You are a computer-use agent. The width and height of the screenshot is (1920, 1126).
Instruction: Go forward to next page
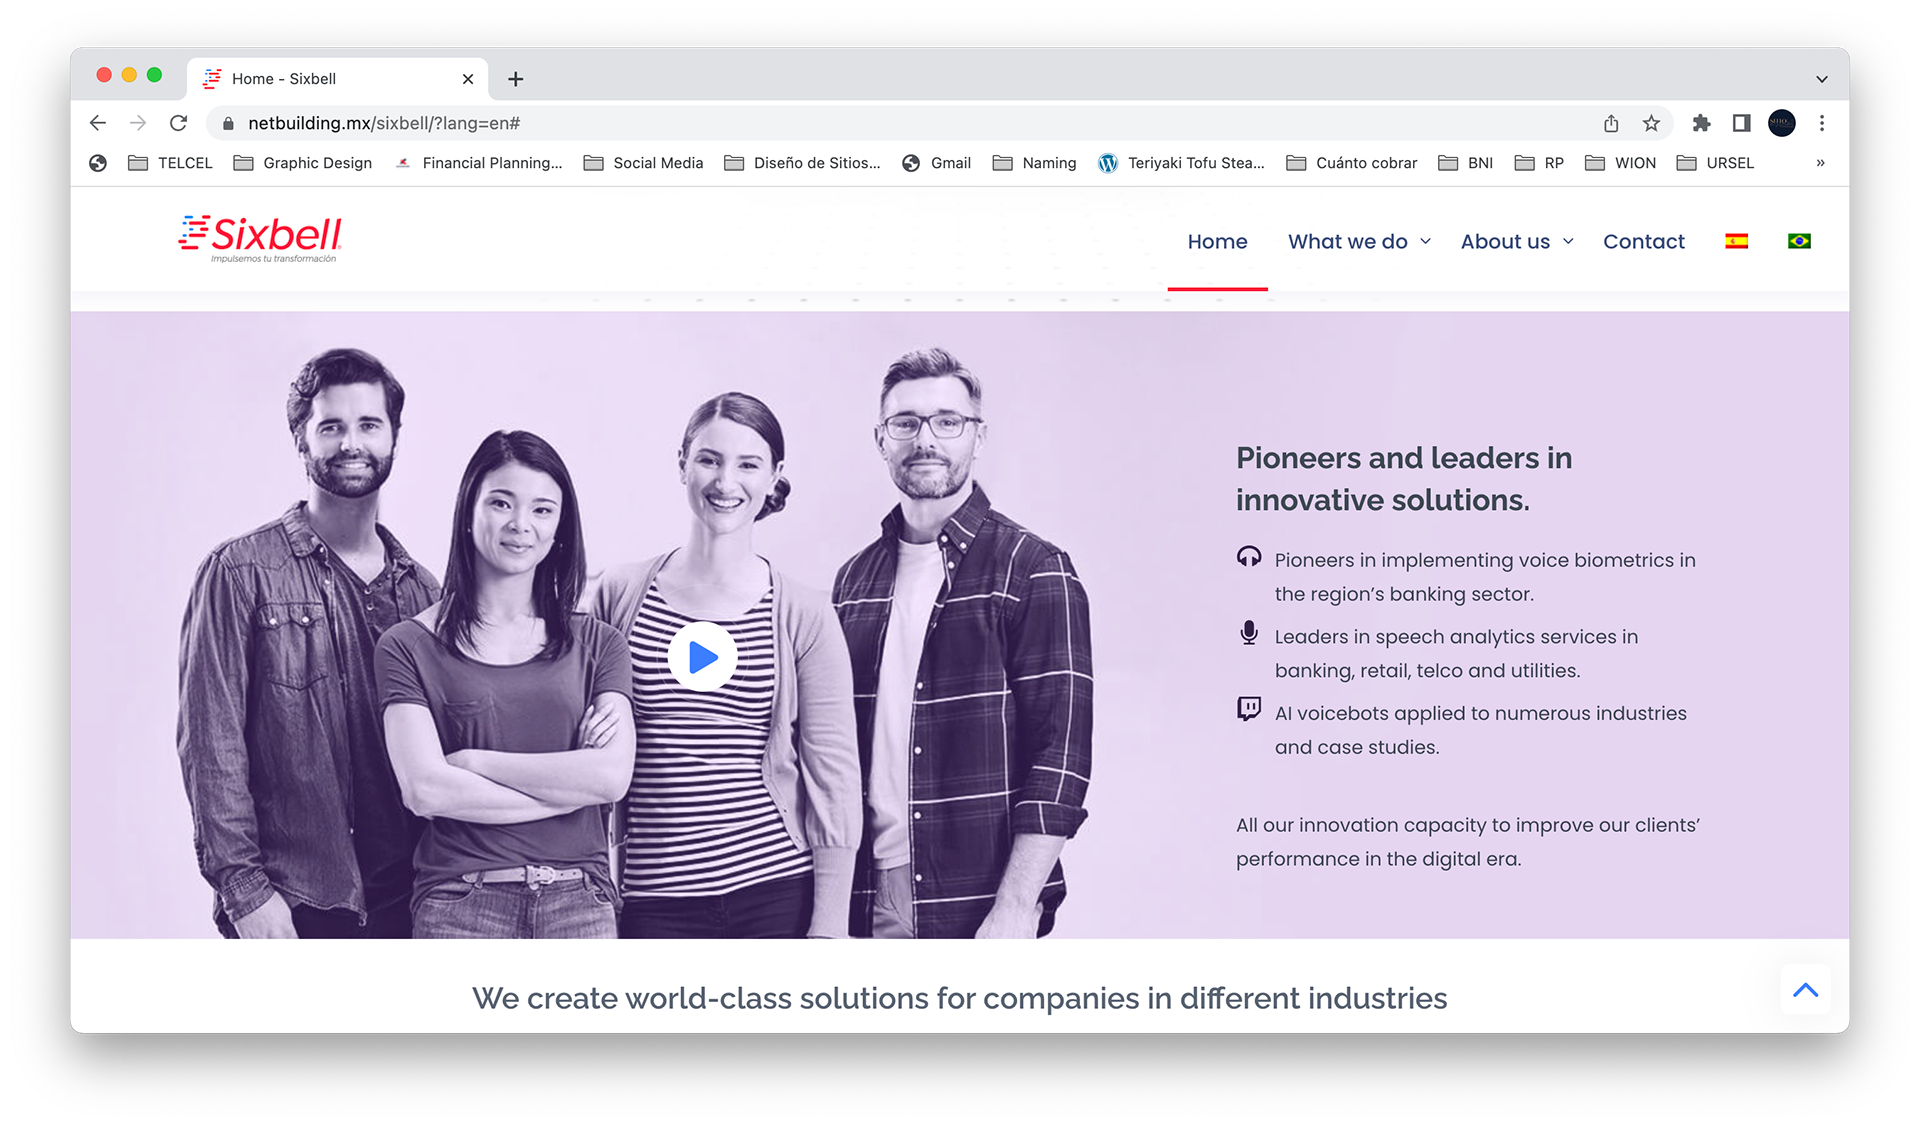click(x=138, y=123)
